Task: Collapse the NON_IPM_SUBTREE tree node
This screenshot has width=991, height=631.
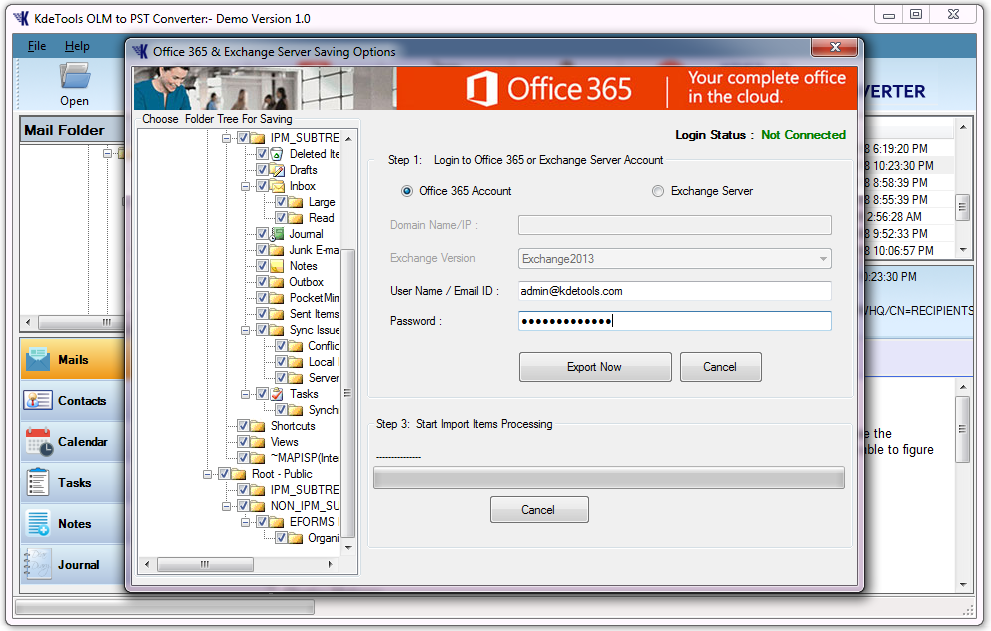Action: 226,506
